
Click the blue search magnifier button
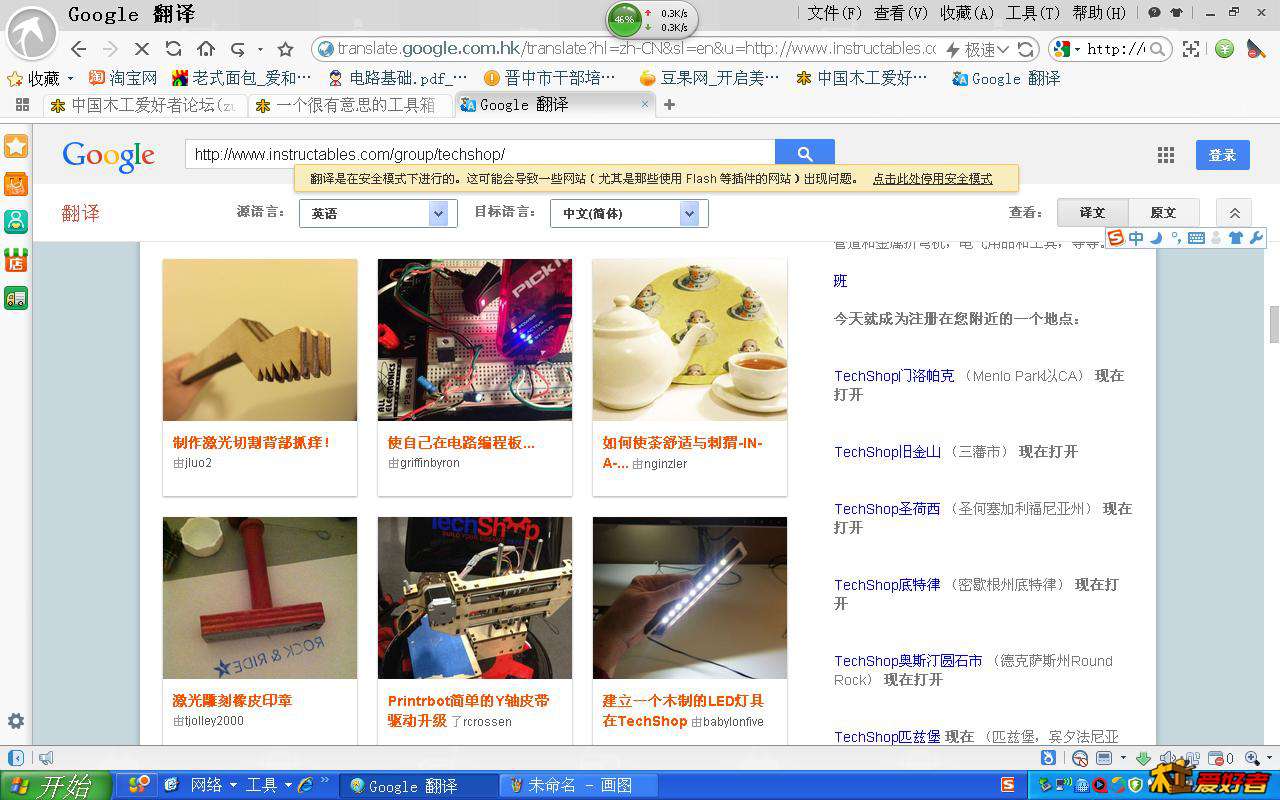tap(805, 154)
